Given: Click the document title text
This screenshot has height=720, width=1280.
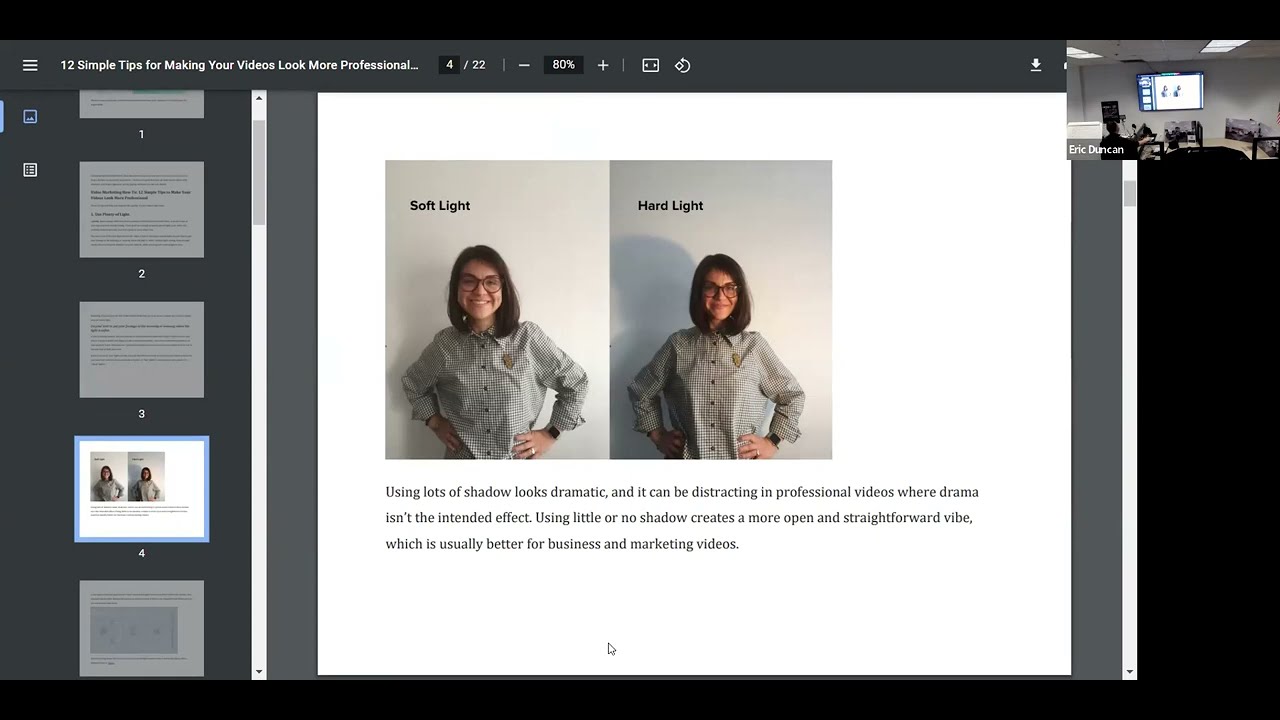Looking at the screenshot, I should (x=239, y=65).
